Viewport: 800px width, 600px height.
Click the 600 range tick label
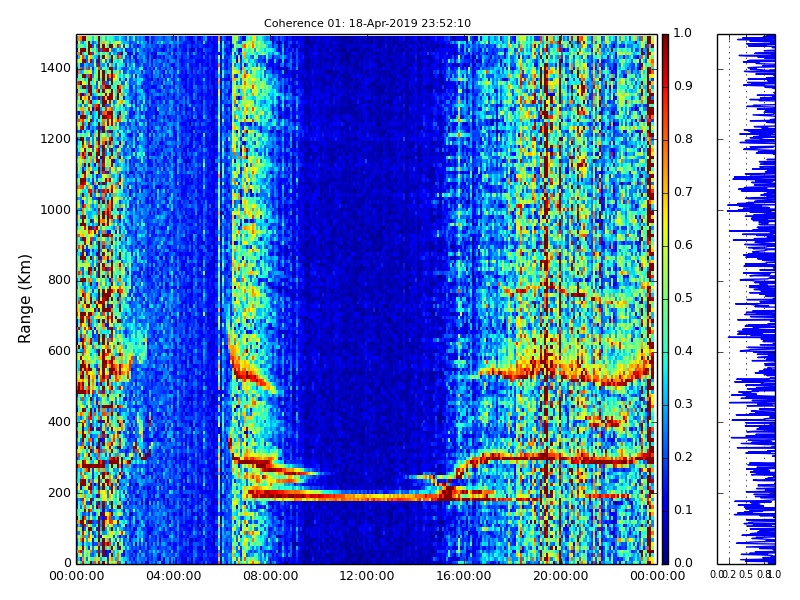59,351
